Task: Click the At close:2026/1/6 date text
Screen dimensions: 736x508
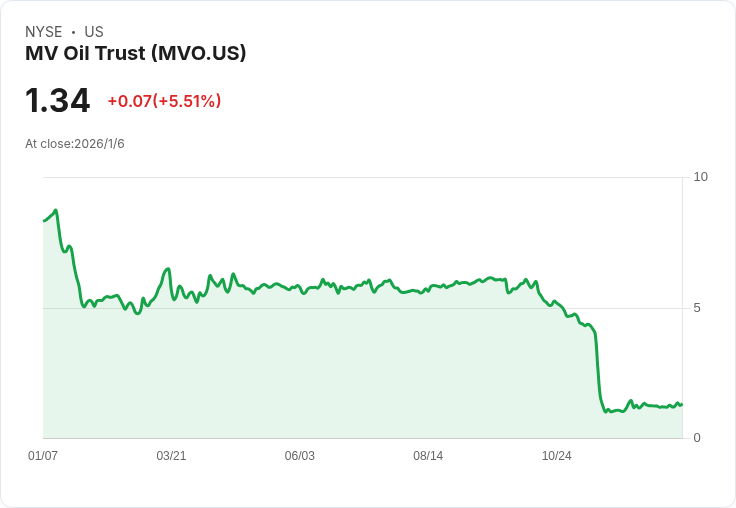Action: [x=75, y=144]
